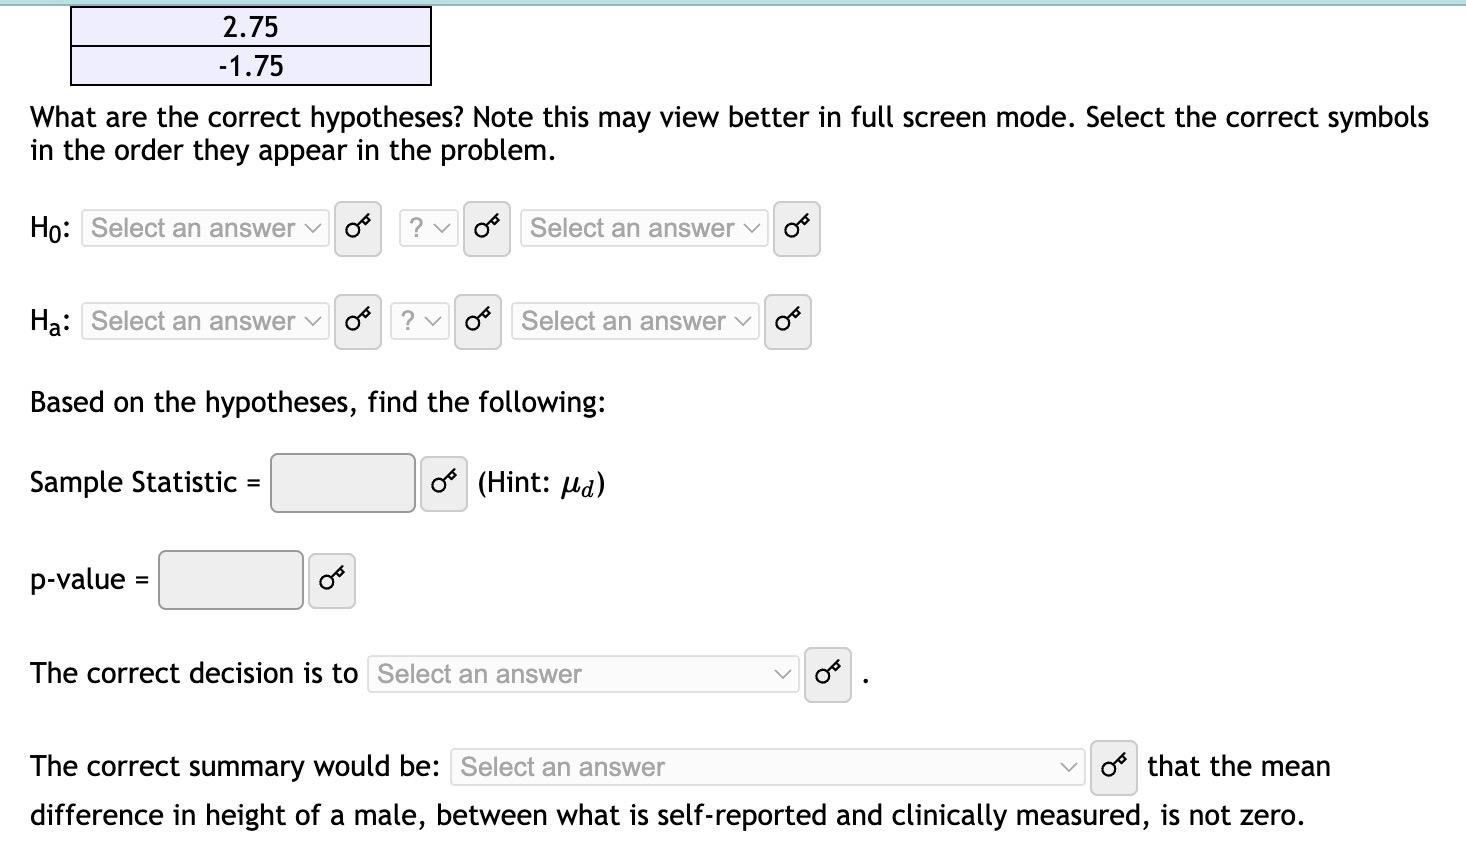Screen dimensions: 1466x866
Task: Open the first Ha 'Select an answer' dropdown
Action: [203, 321]
